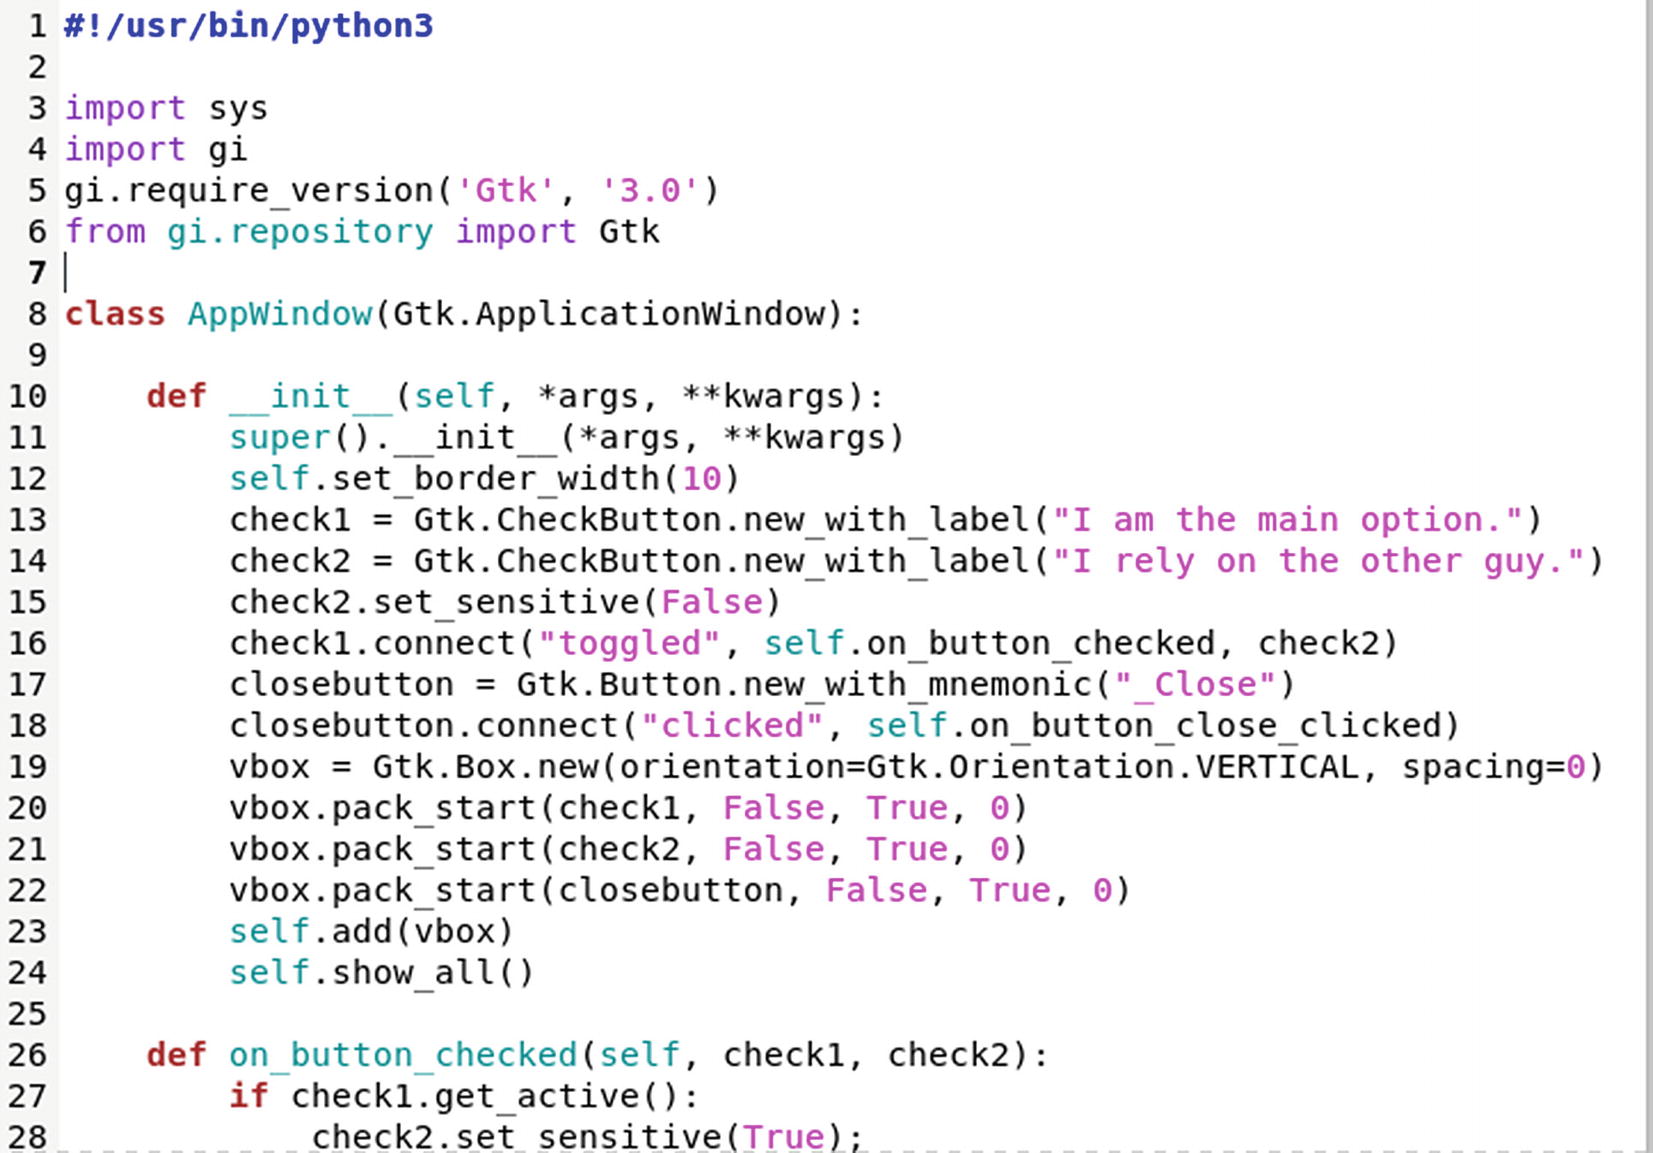Click the 'False' keyword on line 20

[772, 807]
